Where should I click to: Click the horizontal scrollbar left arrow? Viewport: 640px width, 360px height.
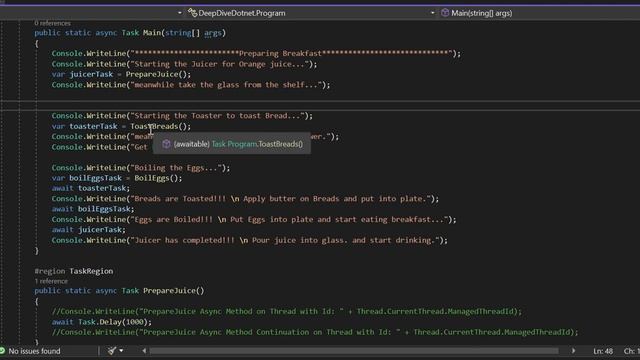tap(144, 351)
